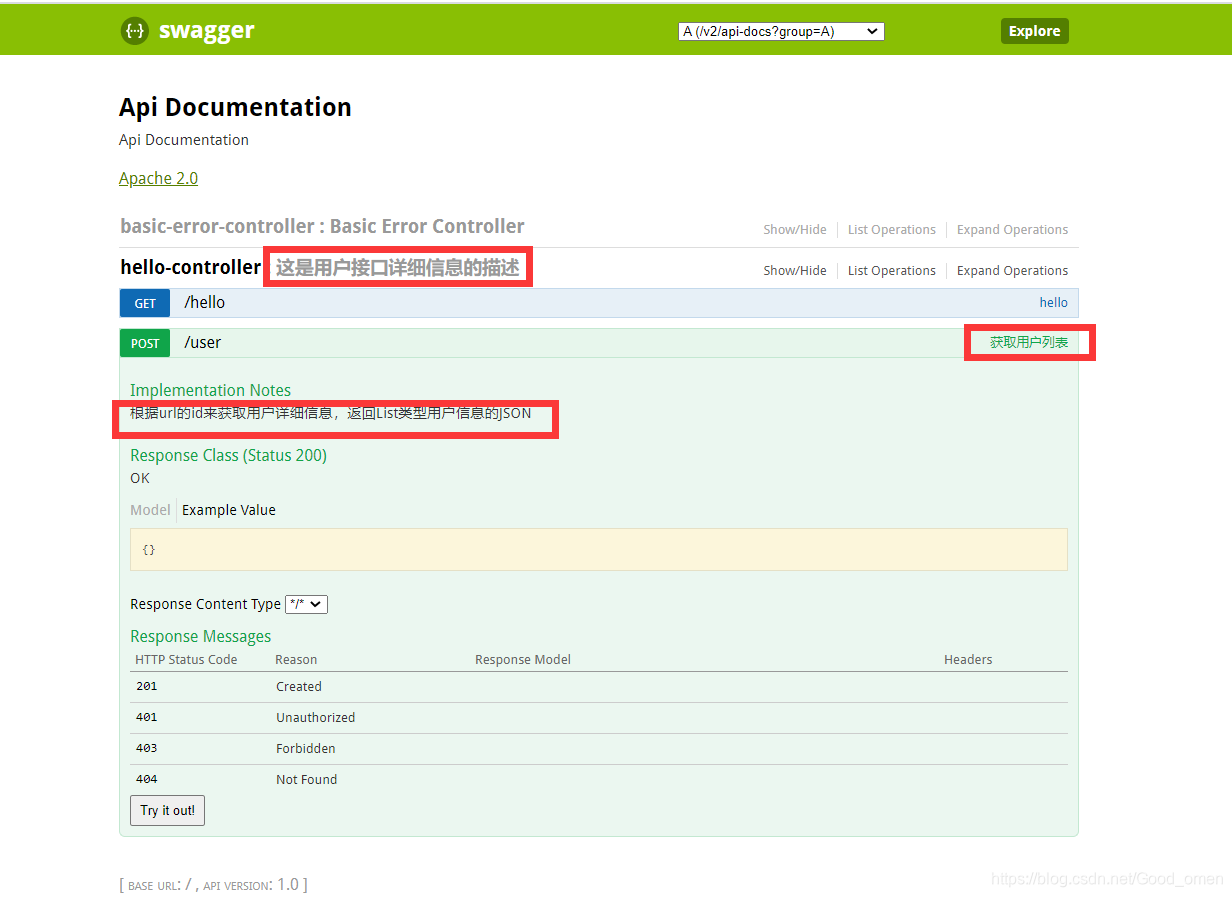Switch to the Model tab
Viewport: 1232px width, 897px height.
(150, 510)
